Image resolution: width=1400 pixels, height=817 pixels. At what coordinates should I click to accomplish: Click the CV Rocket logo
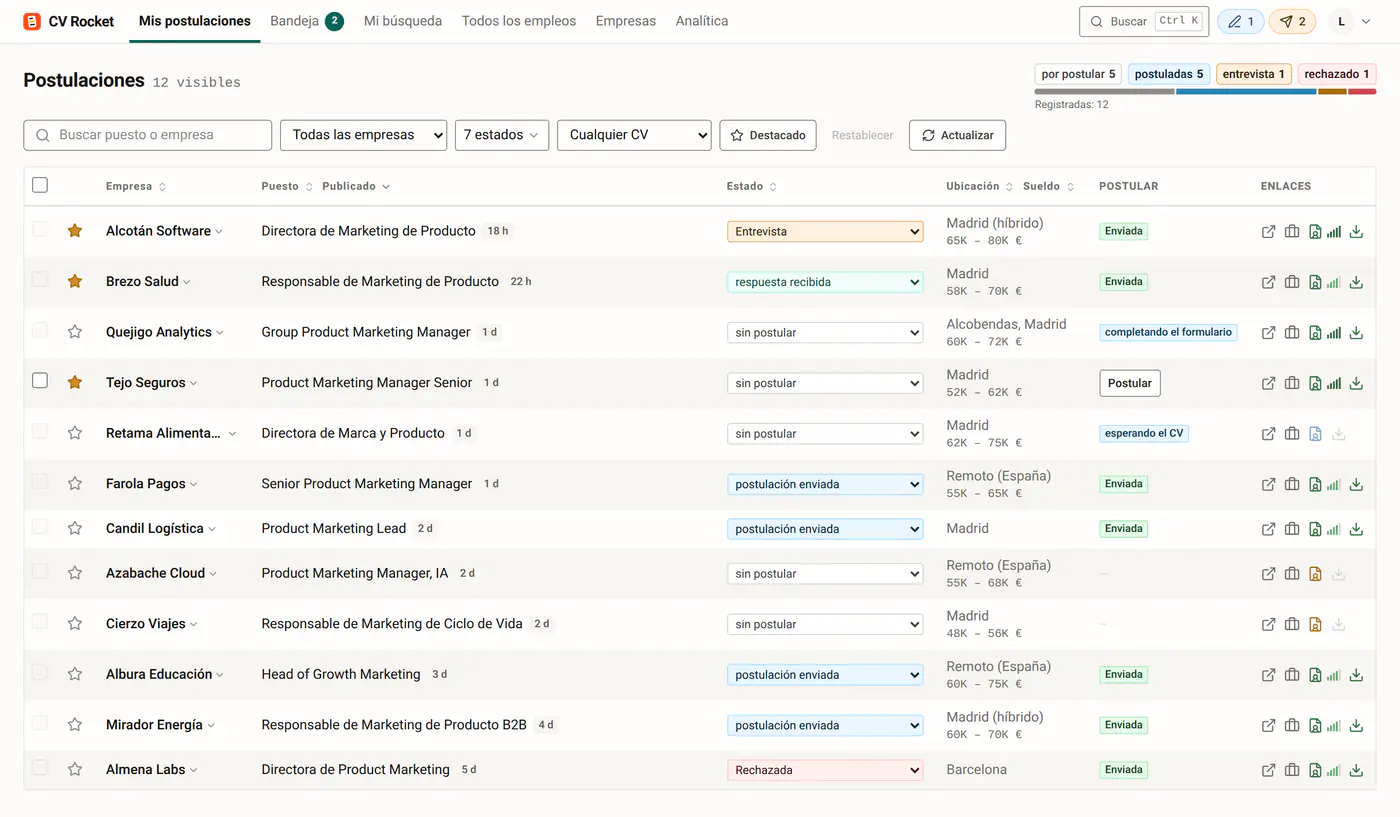pos(69,21)
